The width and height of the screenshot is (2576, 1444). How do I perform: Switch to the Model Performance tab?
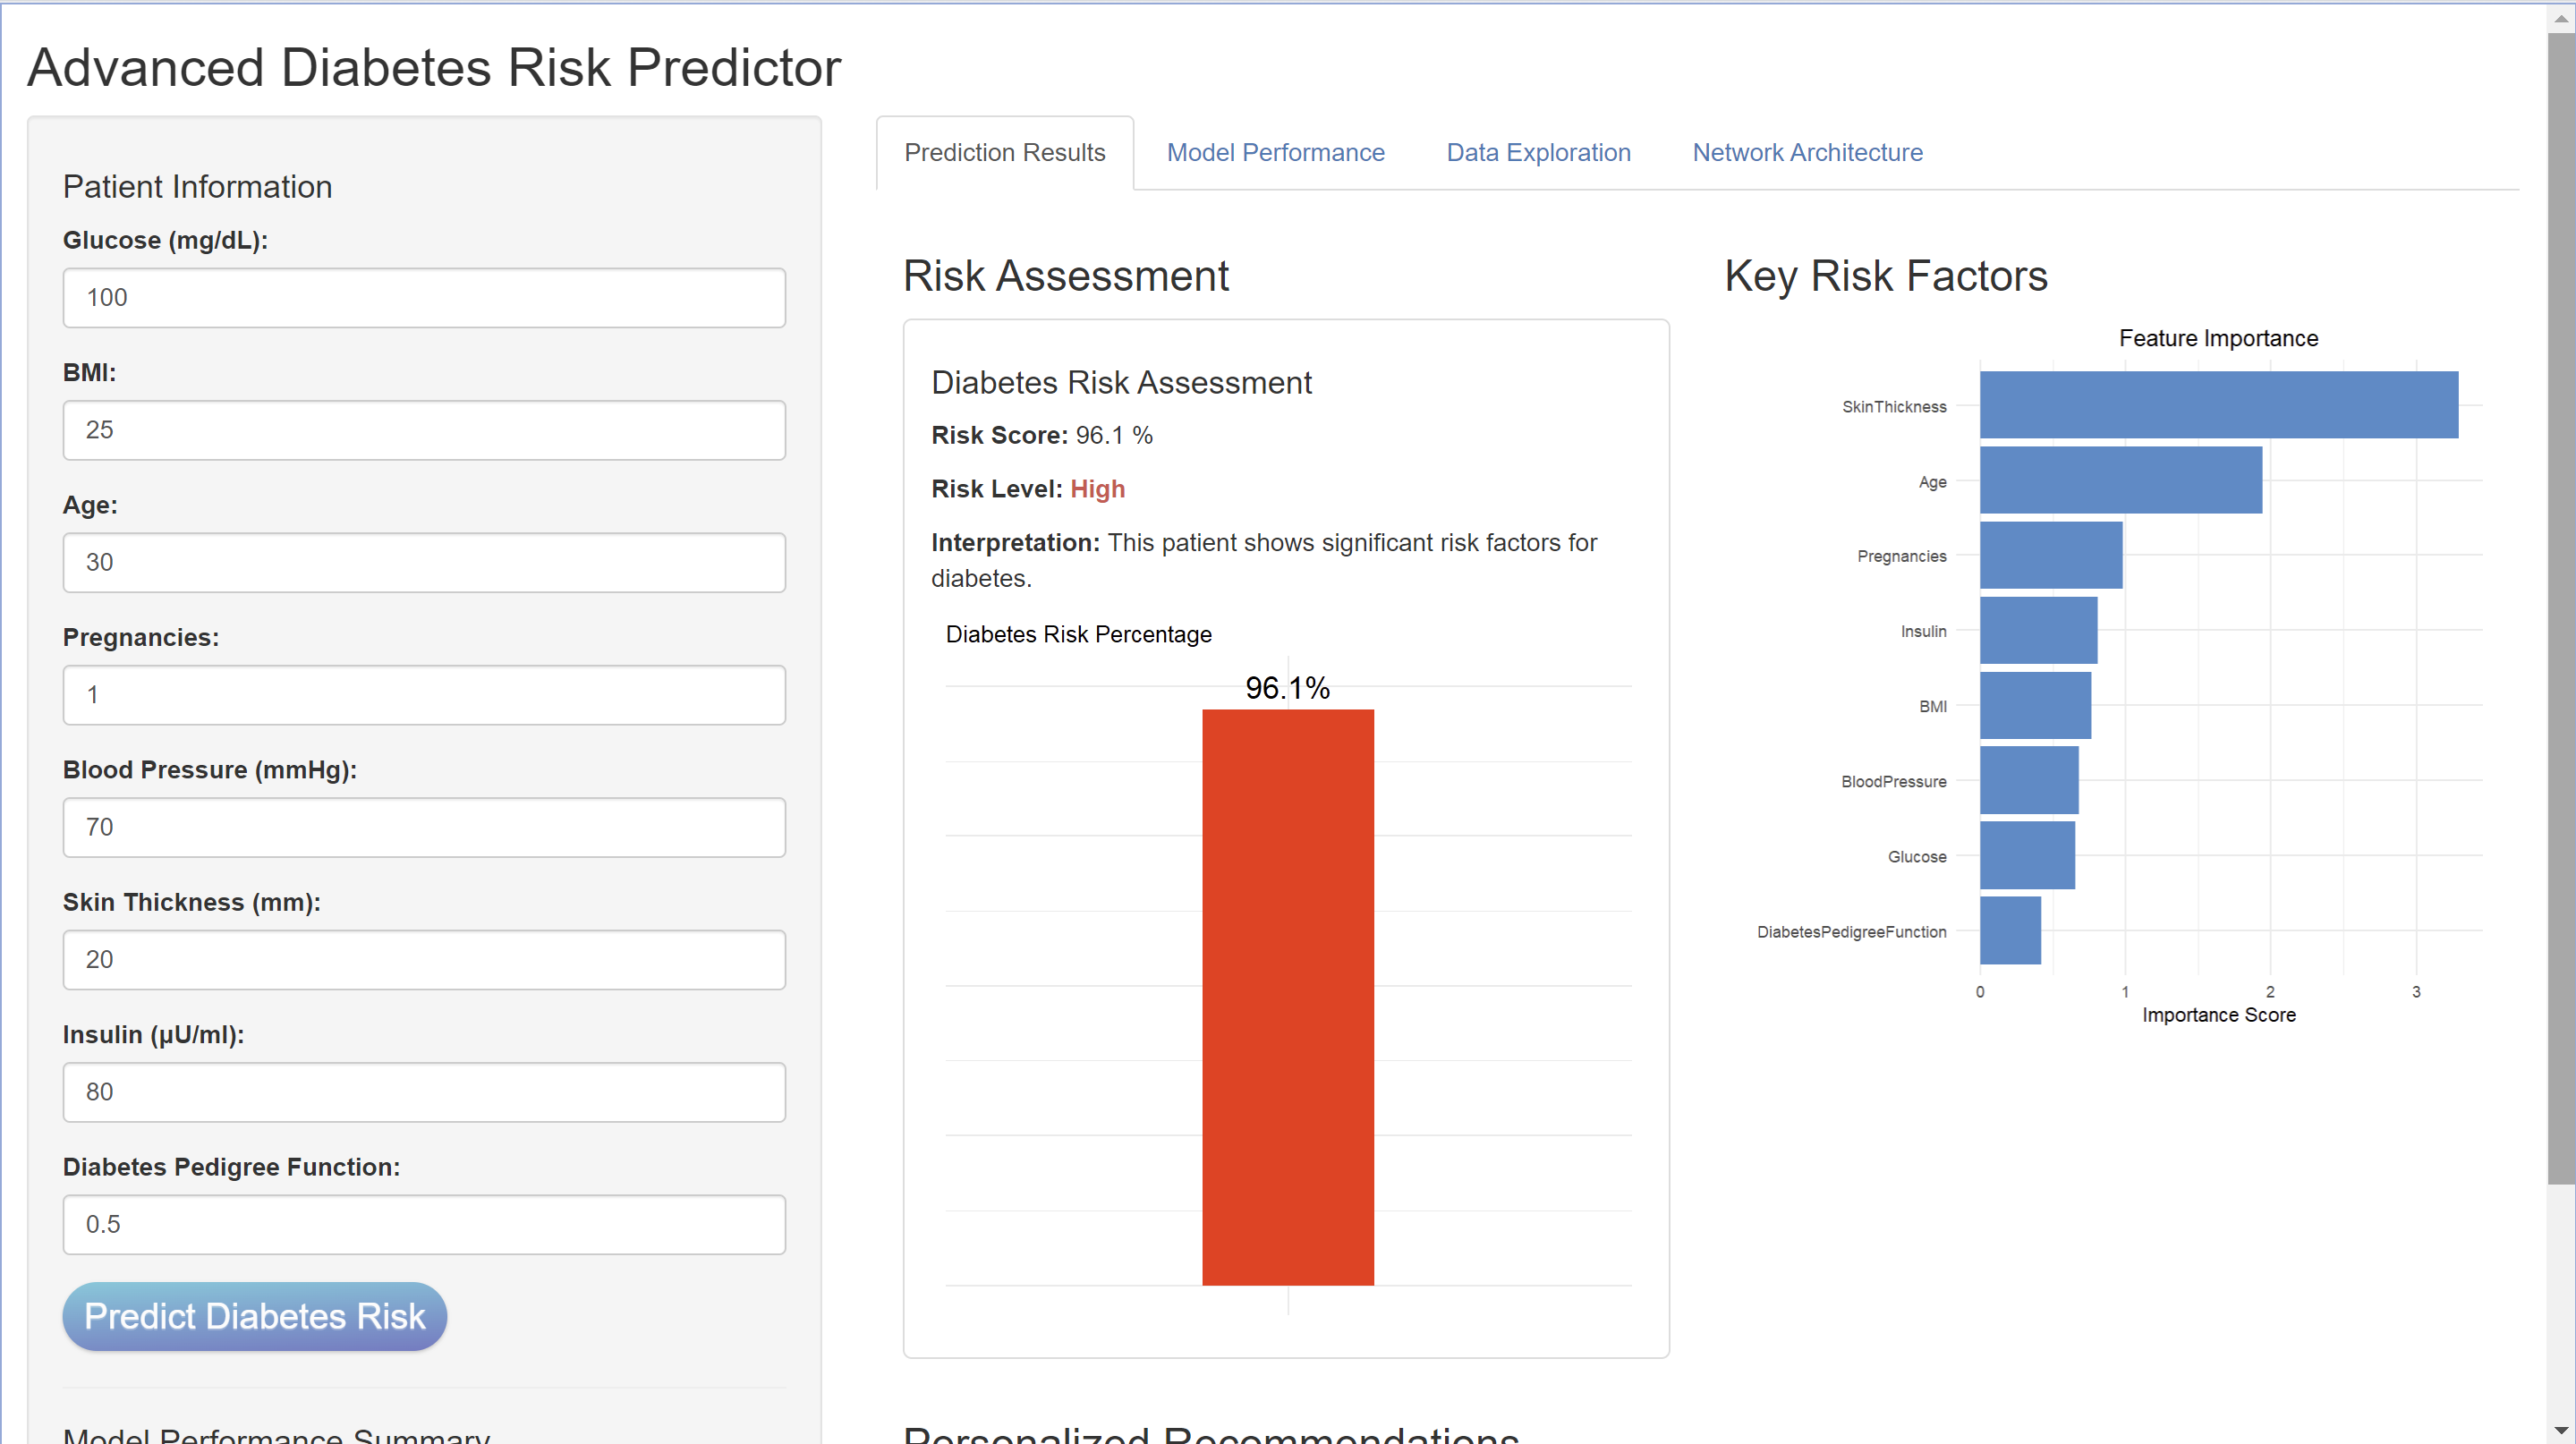(1275, 152)
